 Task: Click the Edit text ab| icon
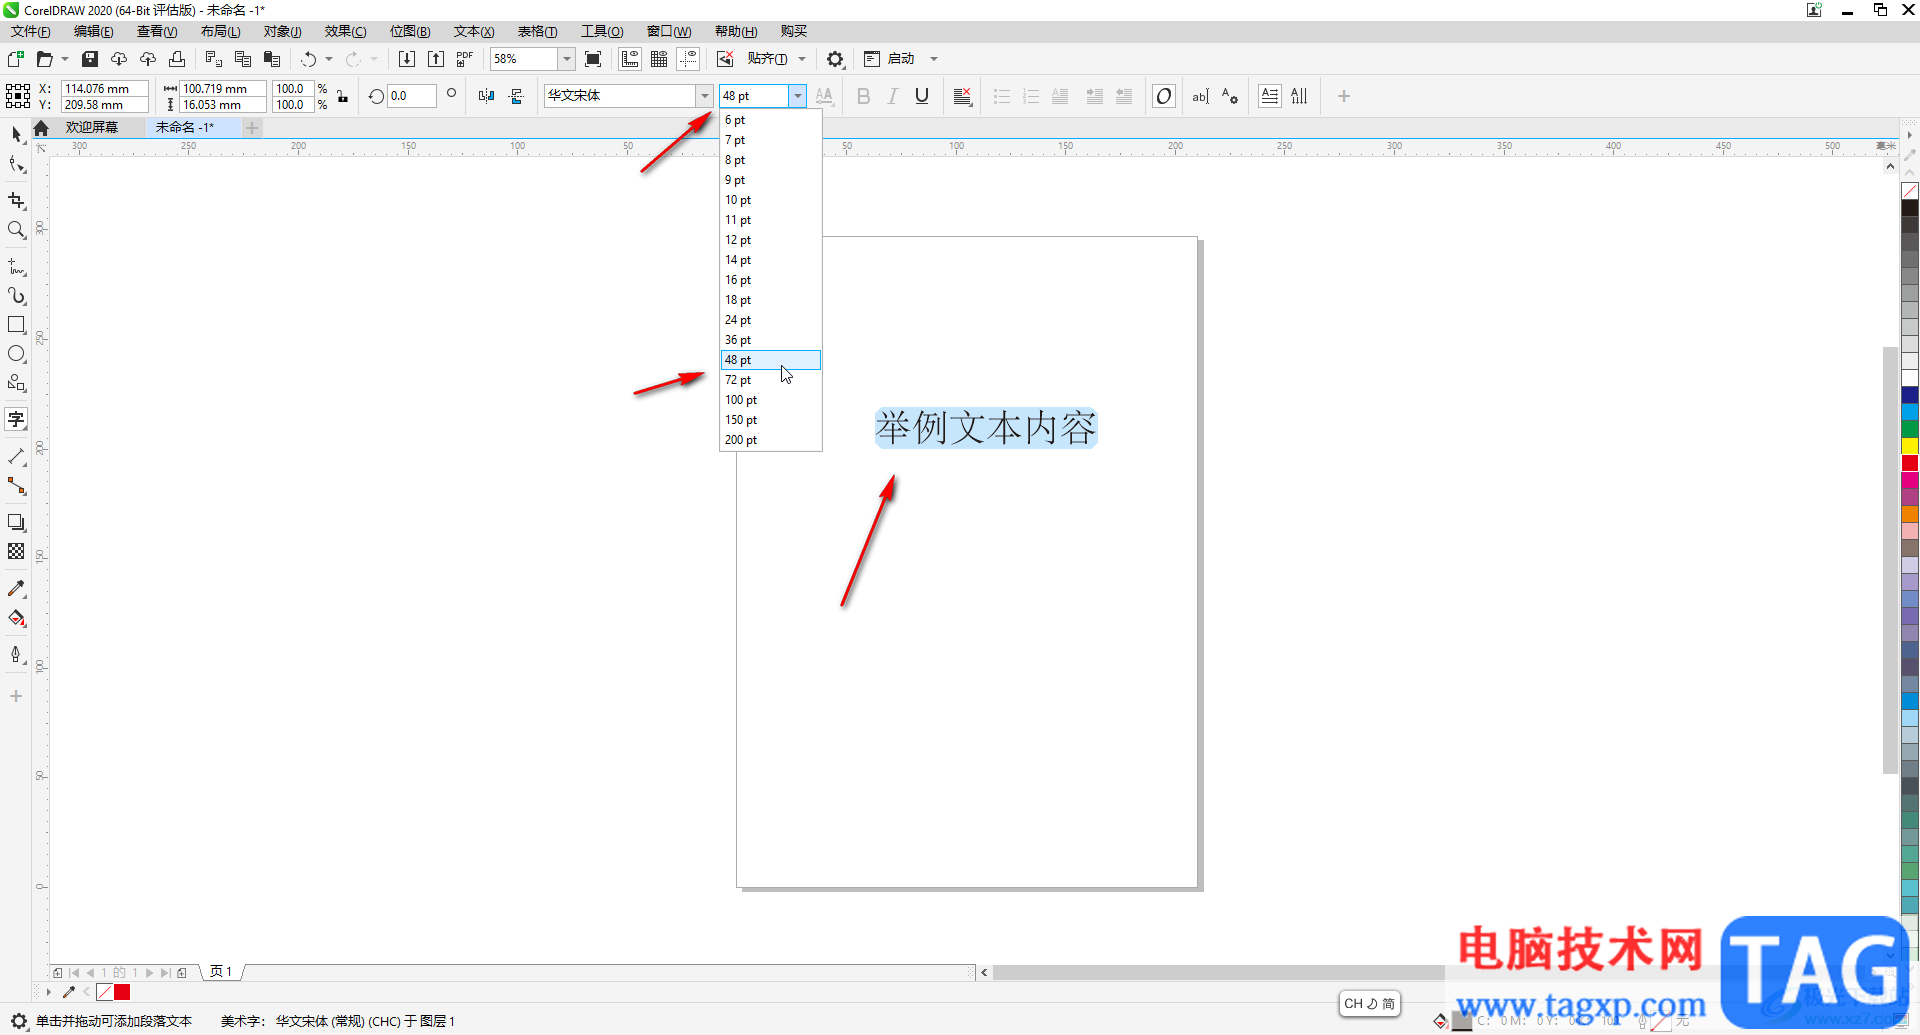click(1201, 96)
